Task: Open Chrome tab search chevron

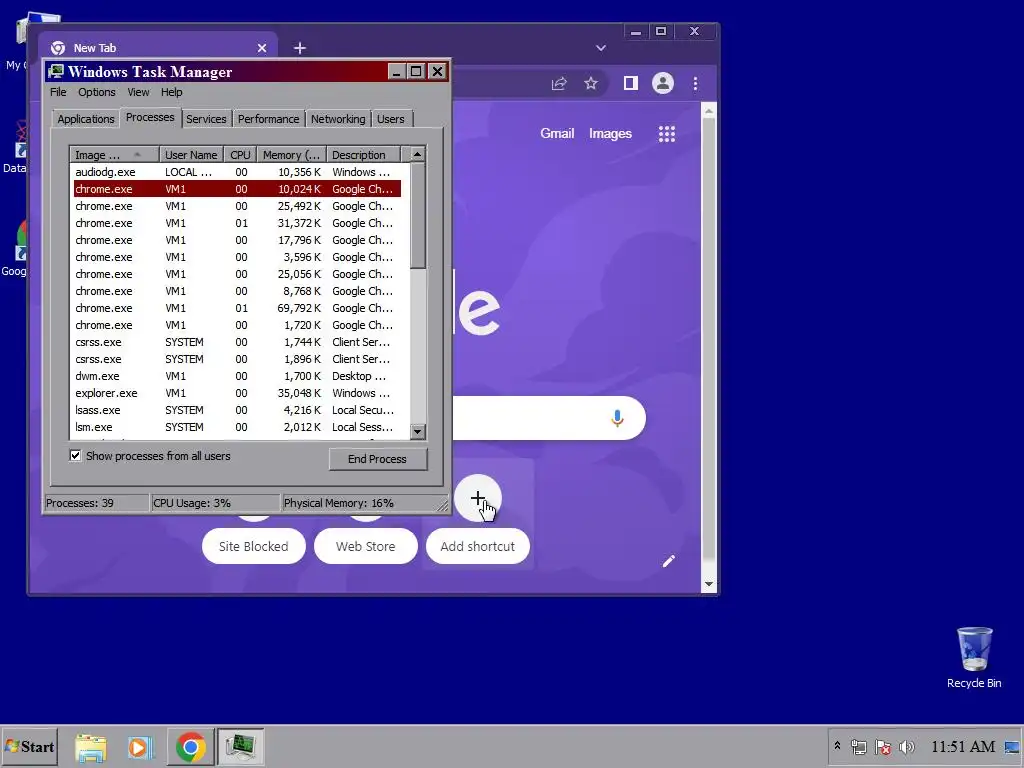Action: (601, 48)
